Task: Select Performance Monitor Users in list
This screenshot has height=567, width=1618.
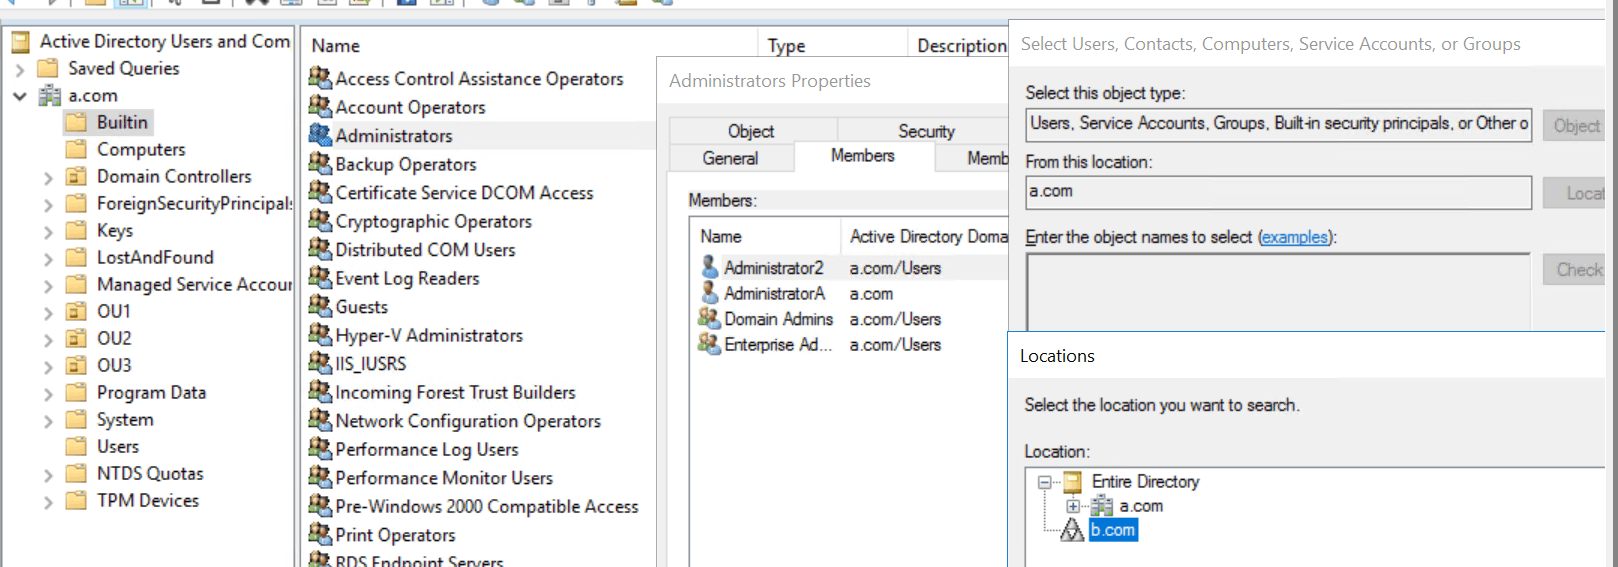Action: click(444, 478)
